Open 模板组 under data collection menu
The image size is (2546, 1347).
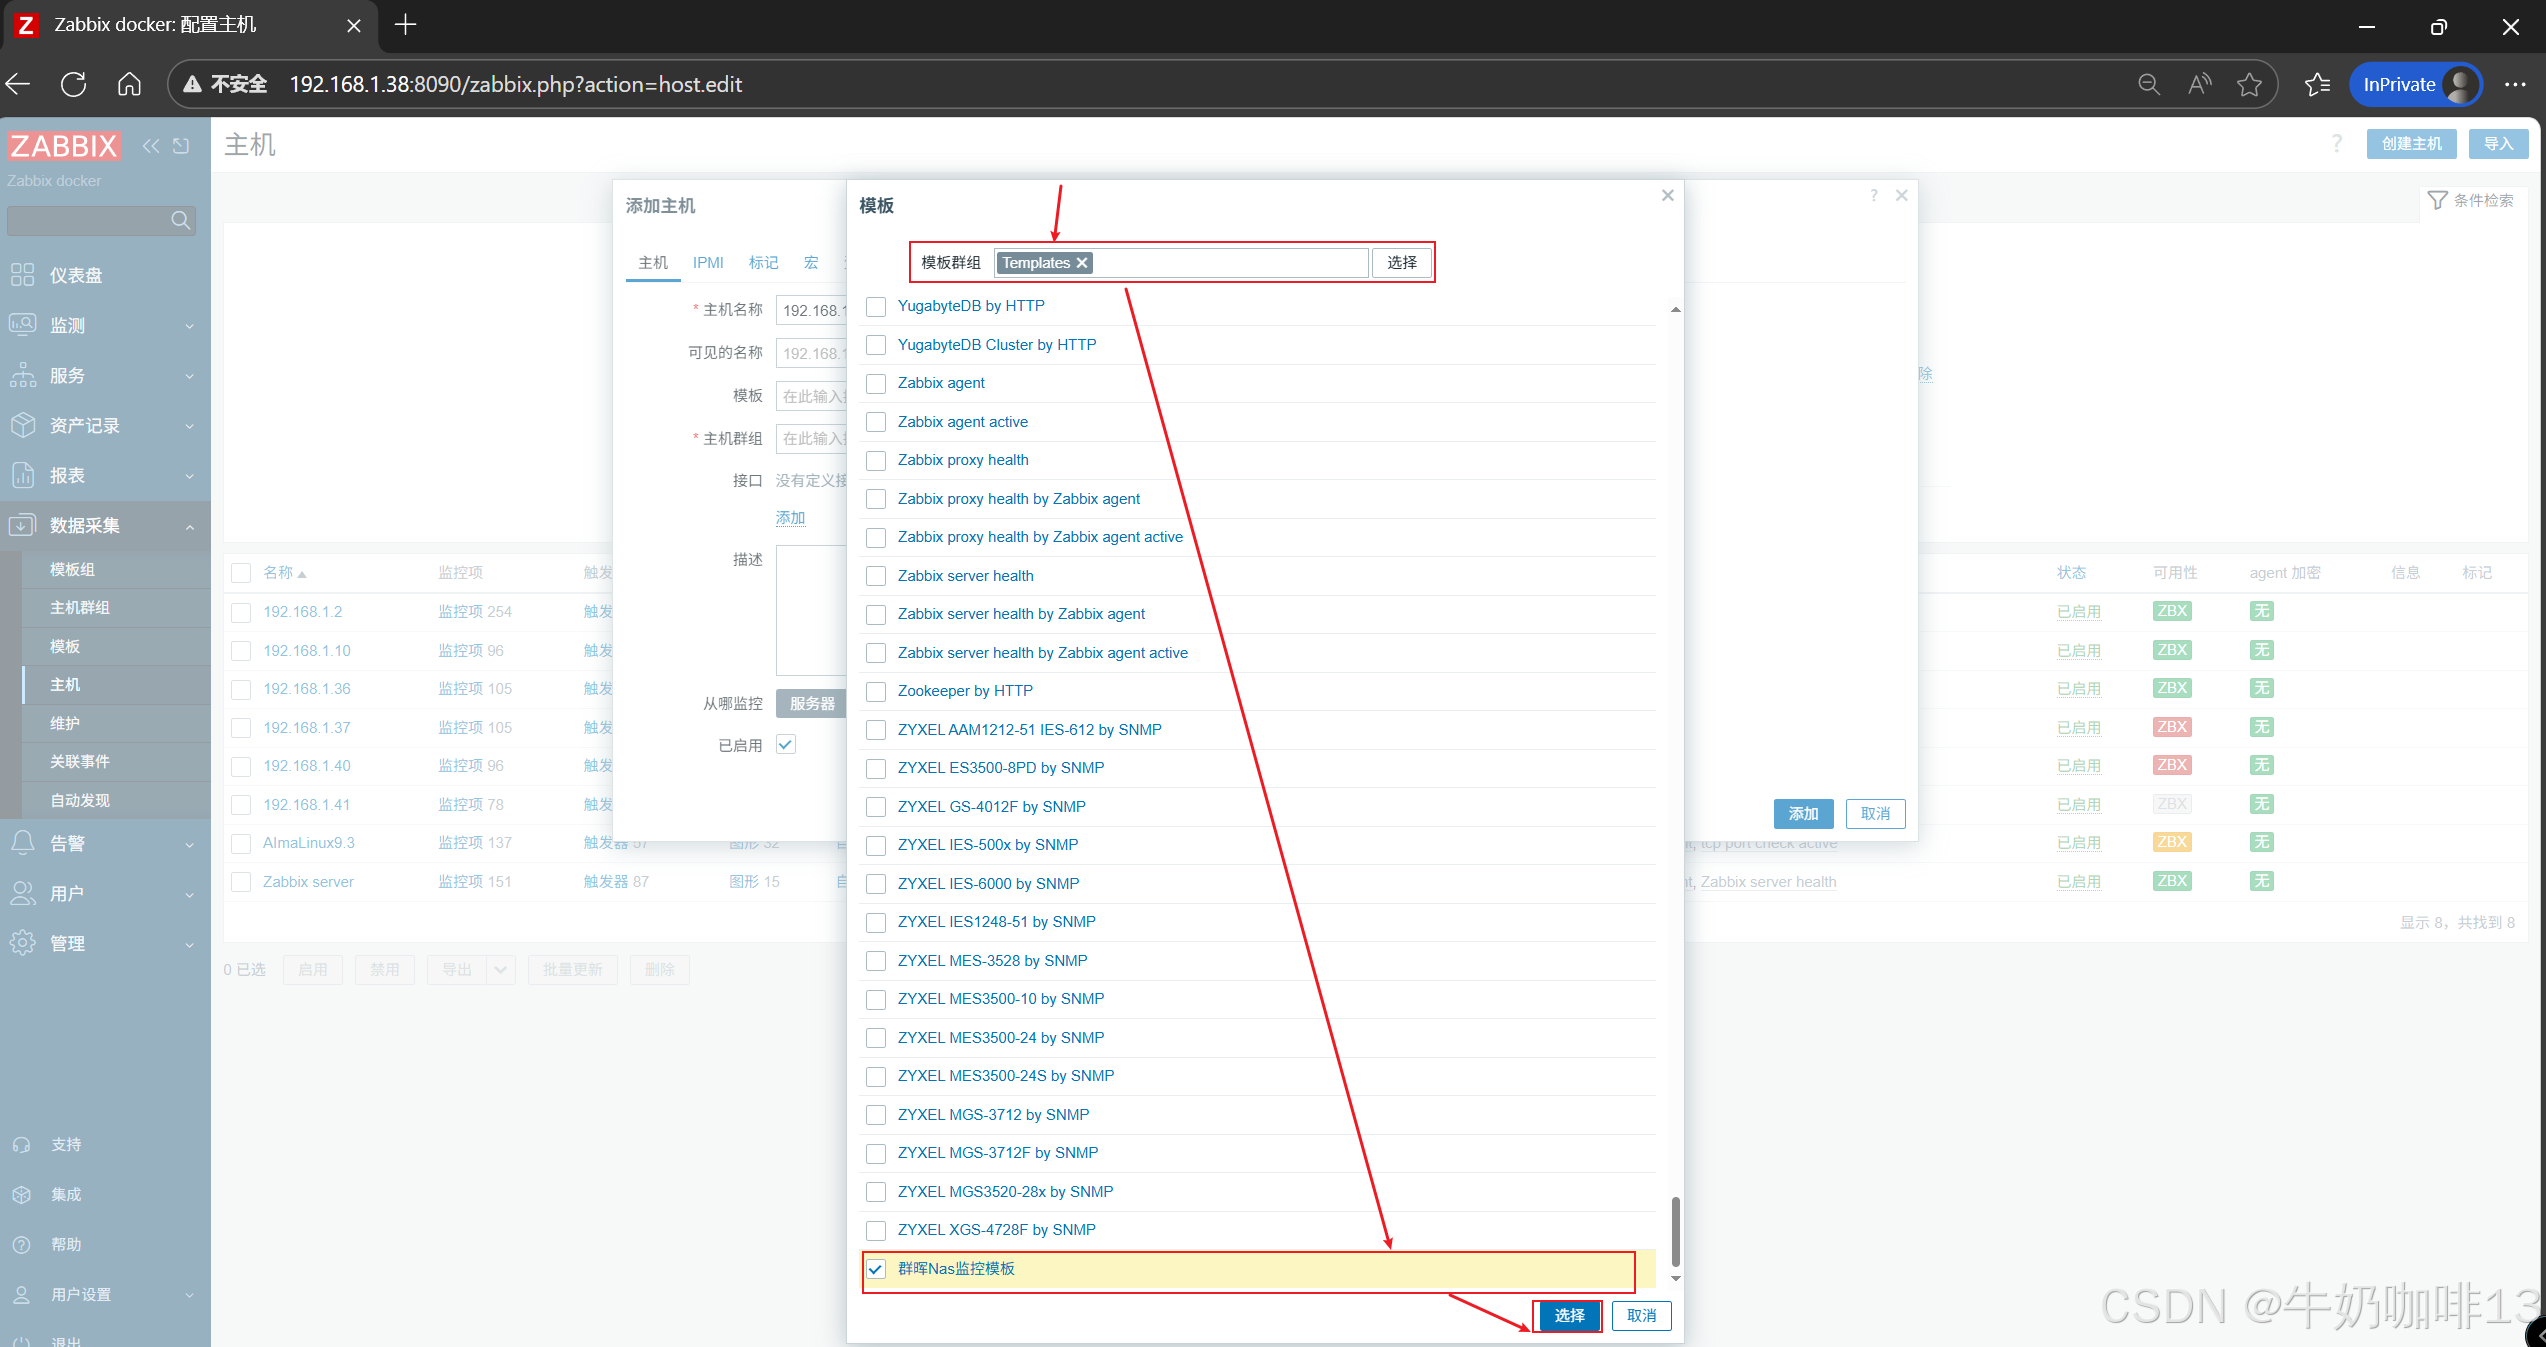[73, 569]
